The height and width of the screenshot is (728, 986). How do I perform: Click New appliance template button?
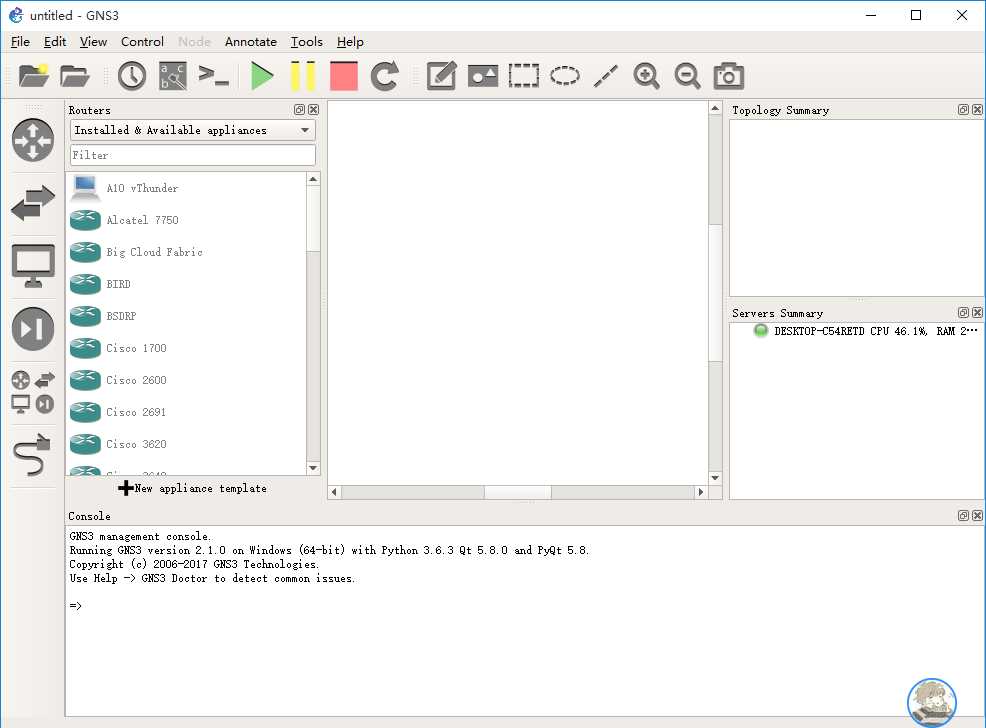192,488
